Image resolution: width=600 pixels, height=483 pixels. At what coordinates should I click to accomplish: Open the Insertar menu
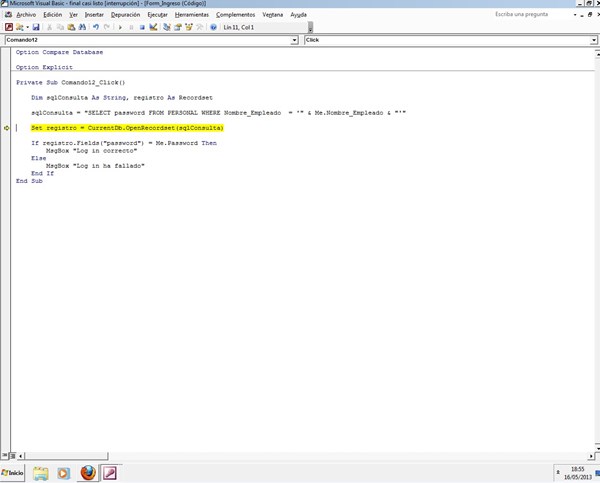tap(94, 15)
